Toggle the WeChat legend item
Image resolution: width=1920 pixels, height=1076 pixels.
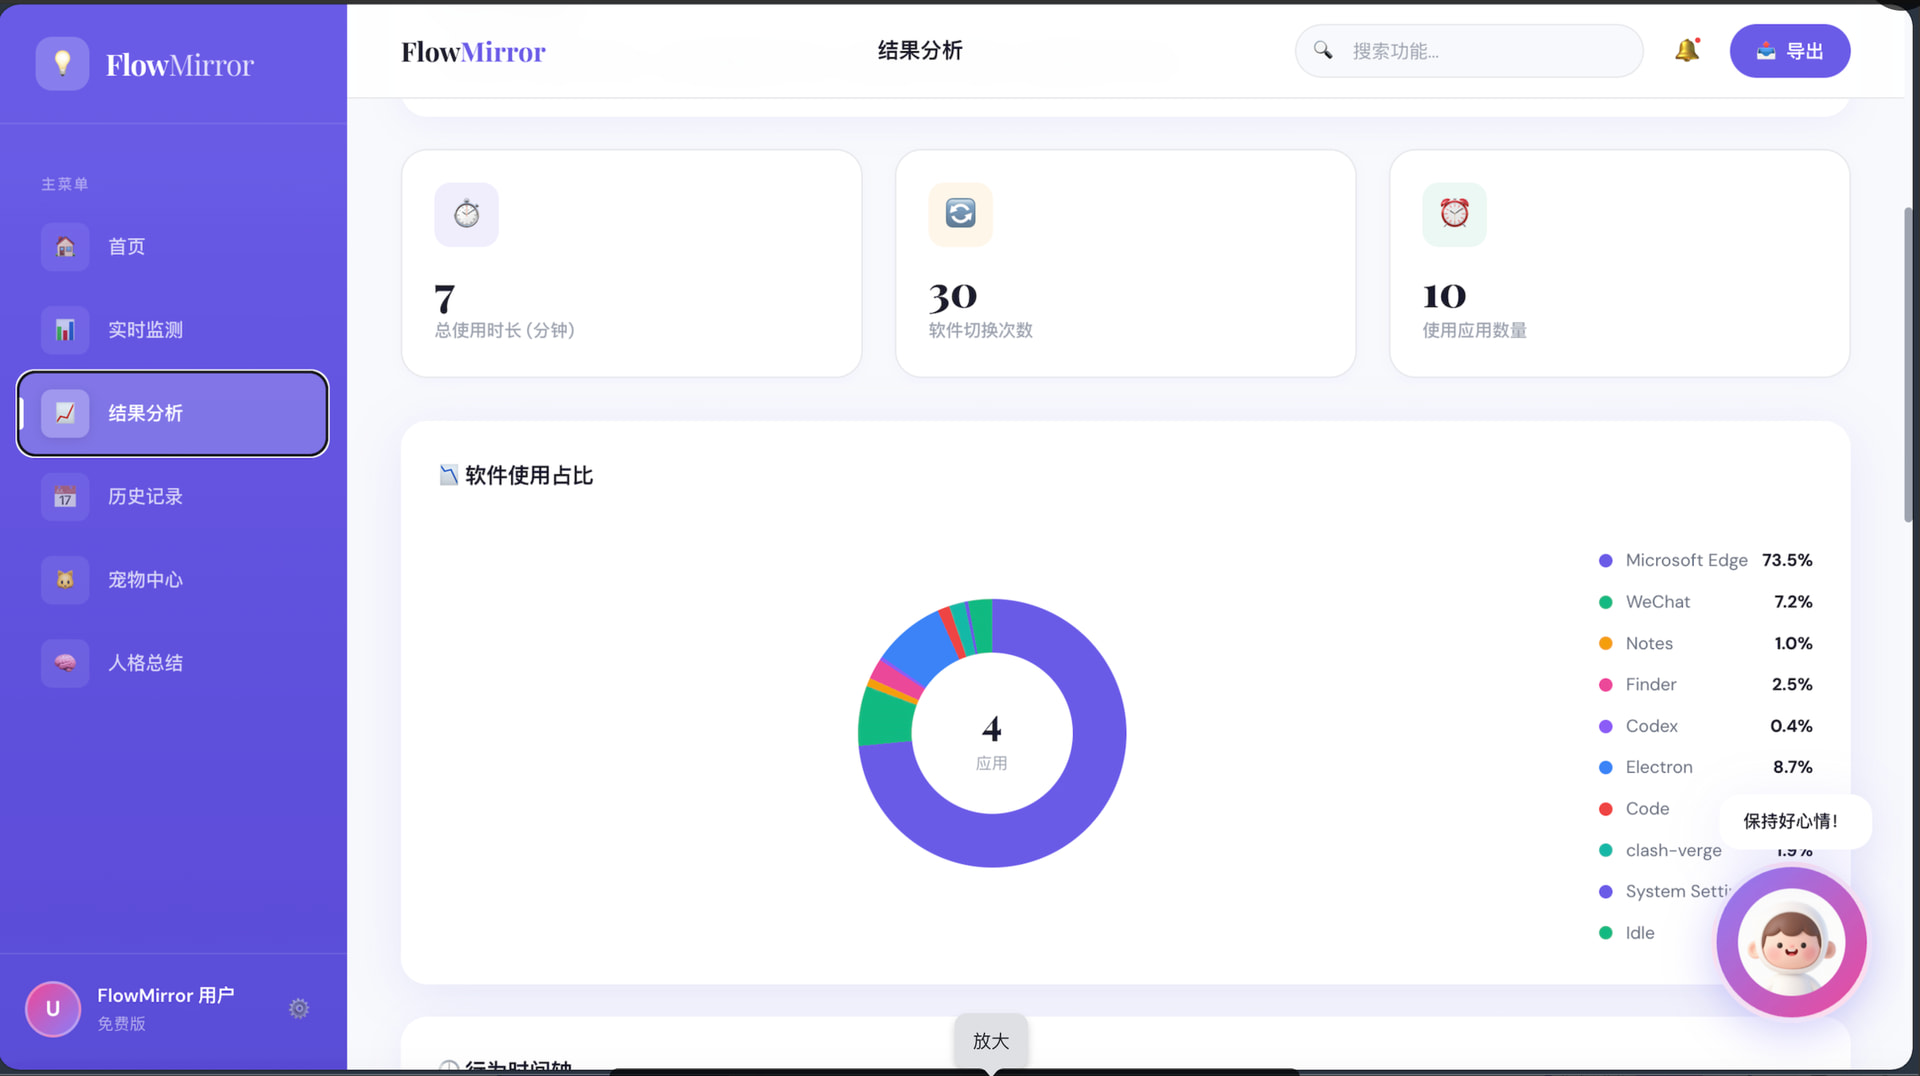click(x=1657, y=602)
